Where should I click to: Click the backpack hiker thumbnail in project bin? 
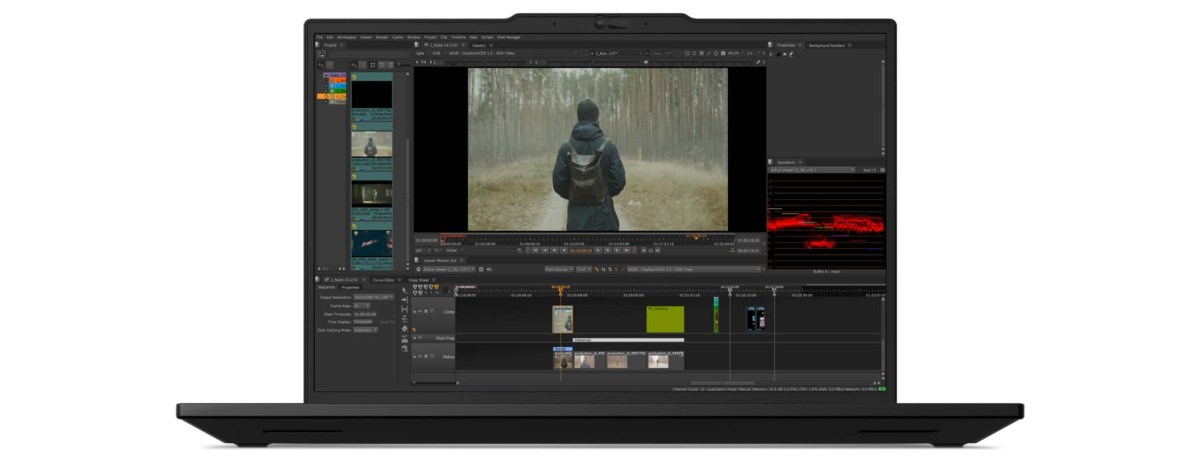point(371,145)
